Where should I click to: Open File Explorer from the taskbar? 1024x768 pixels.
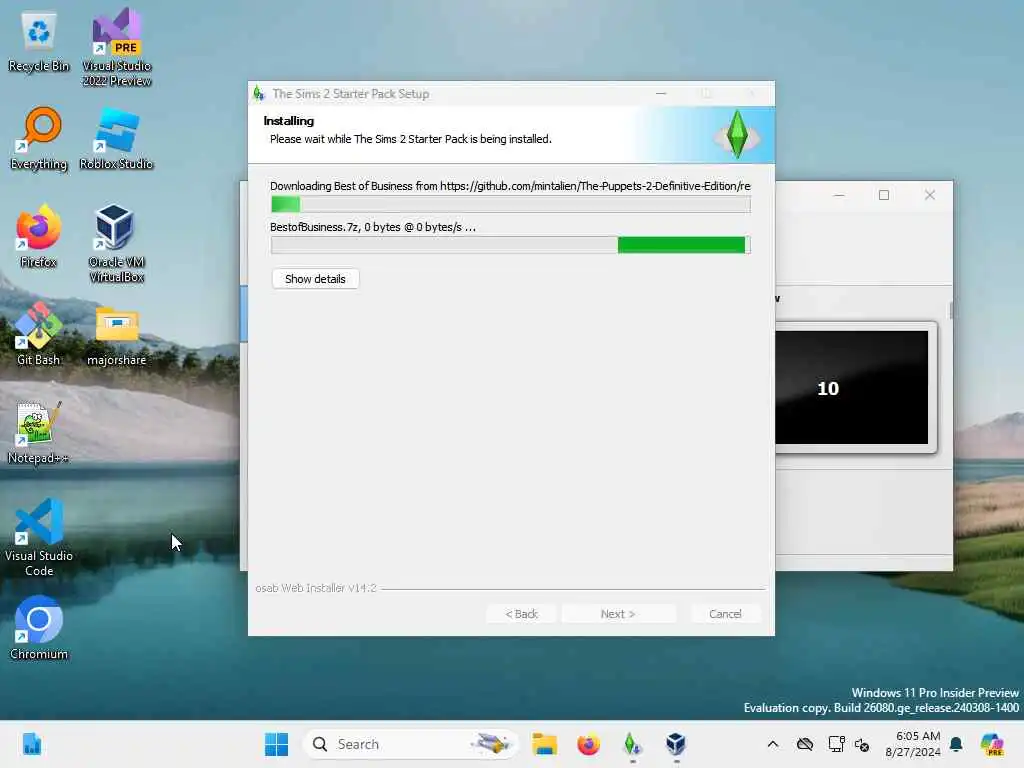pyautogui.click(x=544, y=744)
